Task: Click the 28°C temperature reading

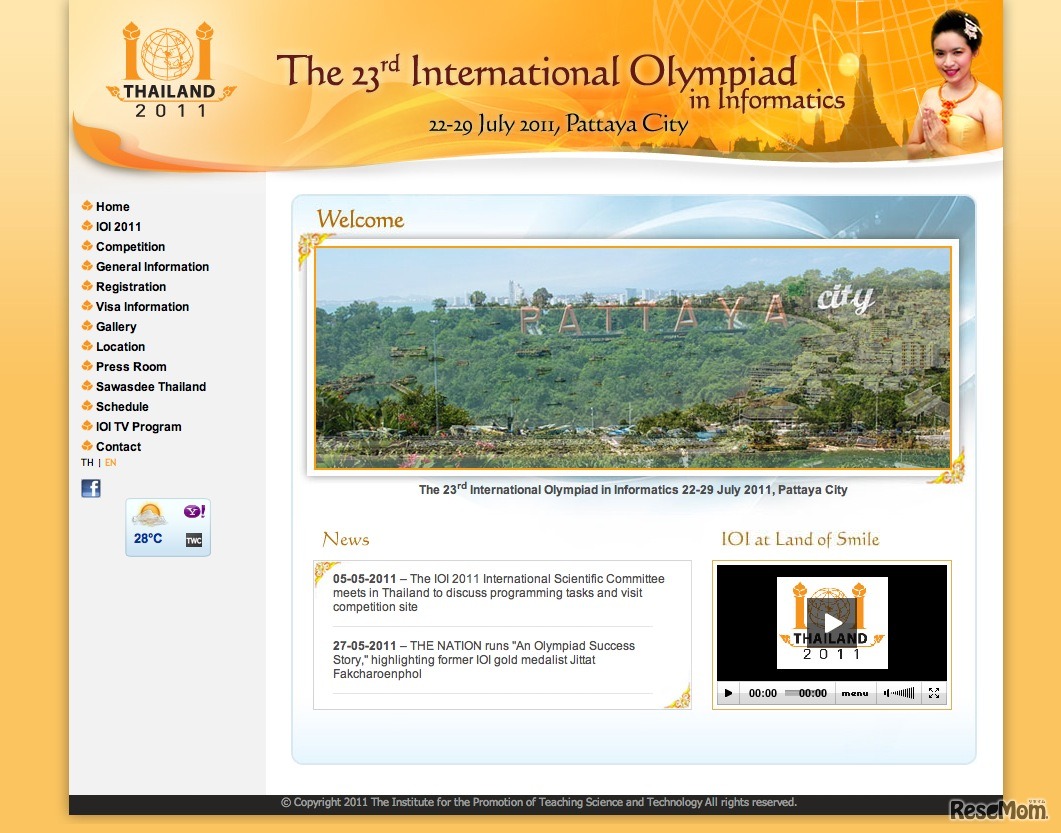Action: click(148, 539)
